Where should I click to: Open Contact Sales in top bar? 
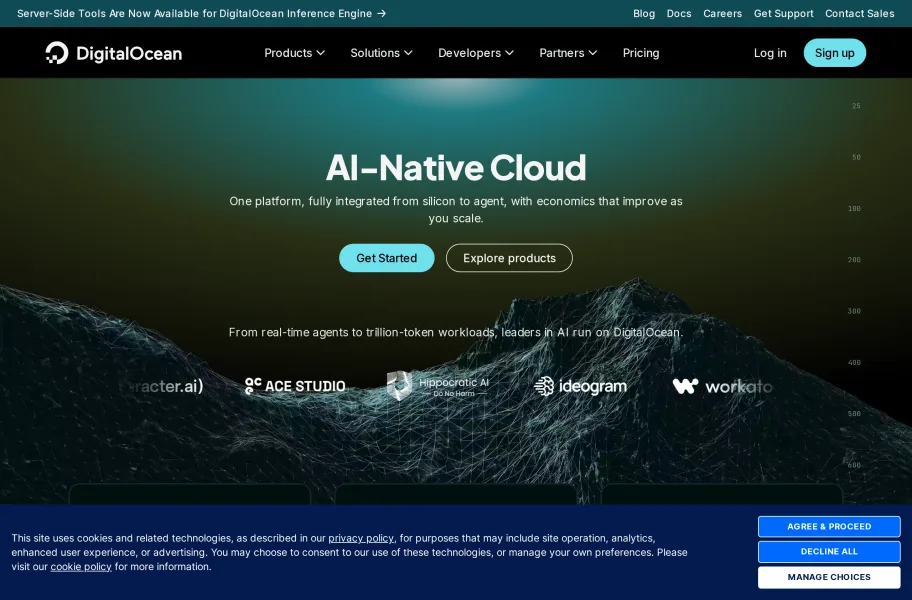pos(860,13)
